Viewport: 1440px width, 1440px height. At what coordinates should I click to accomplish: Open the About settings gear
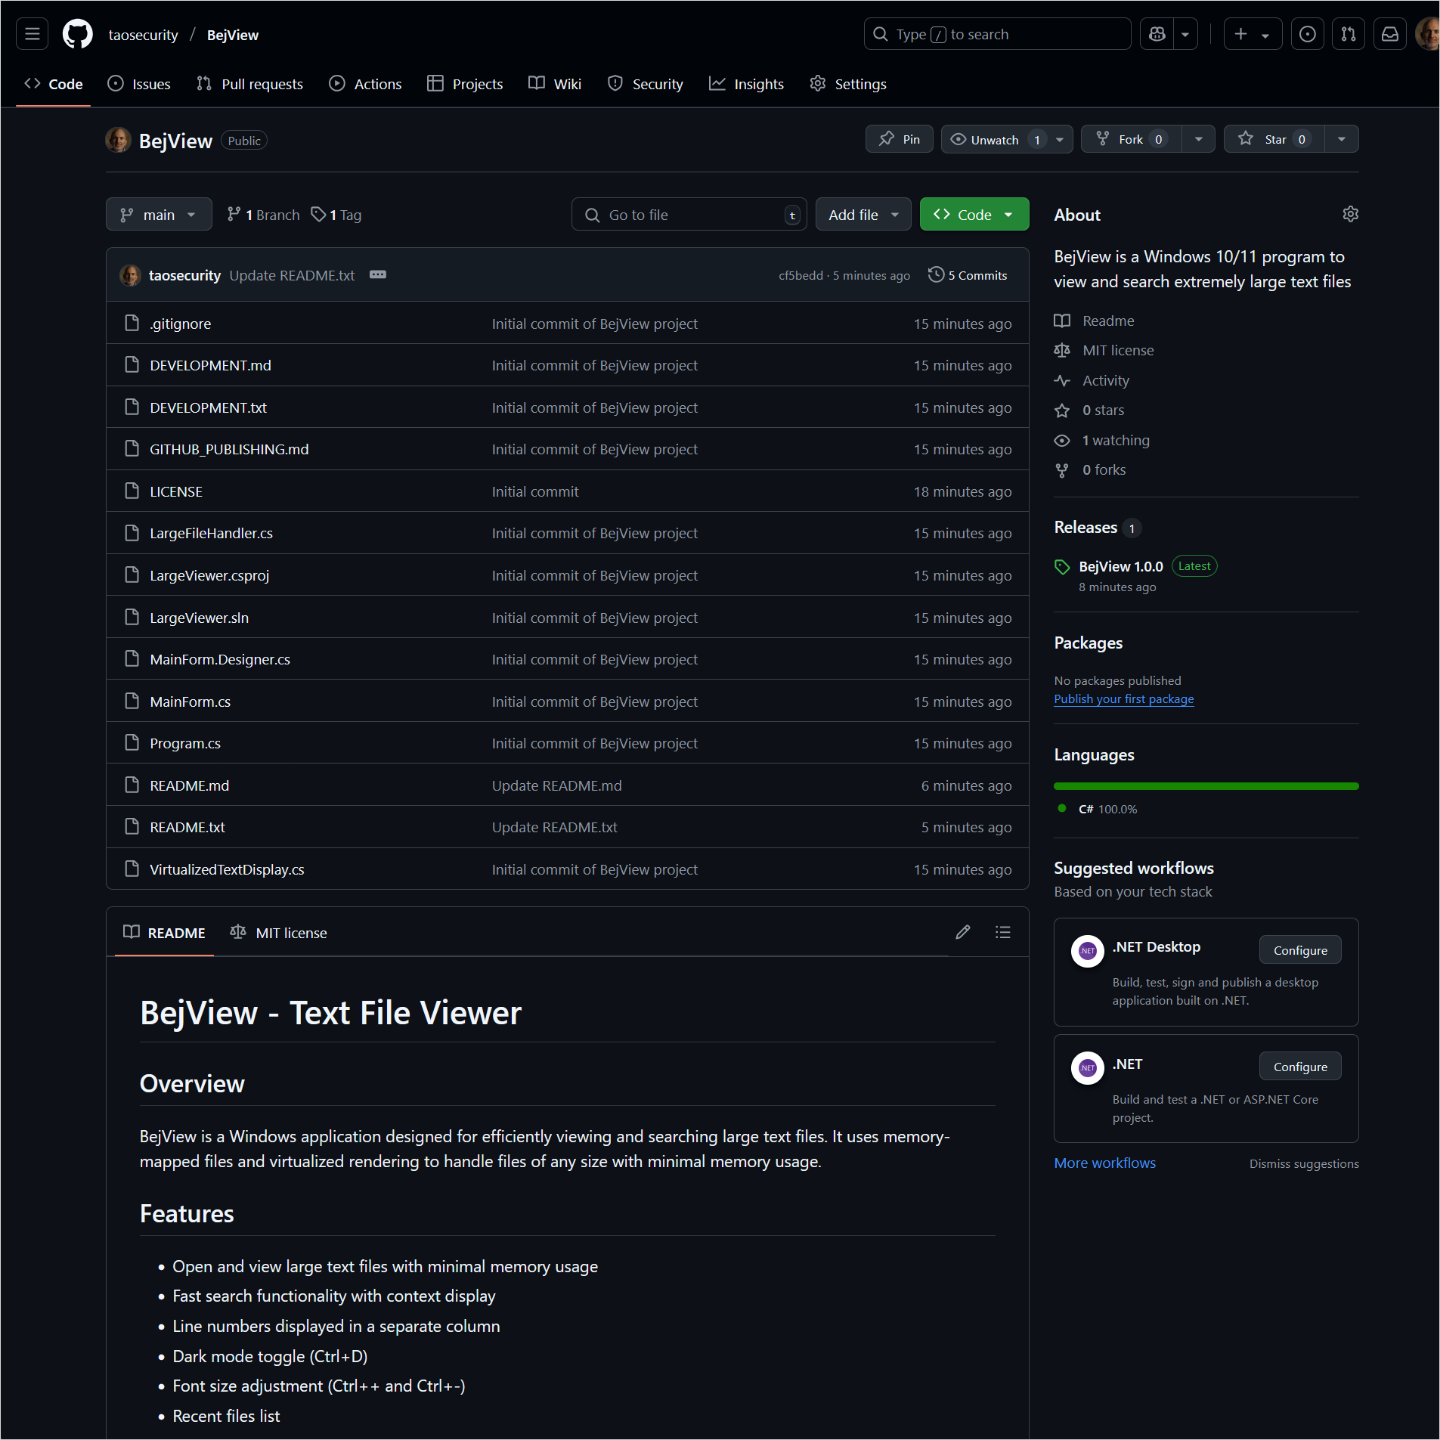click(1350, 214)
